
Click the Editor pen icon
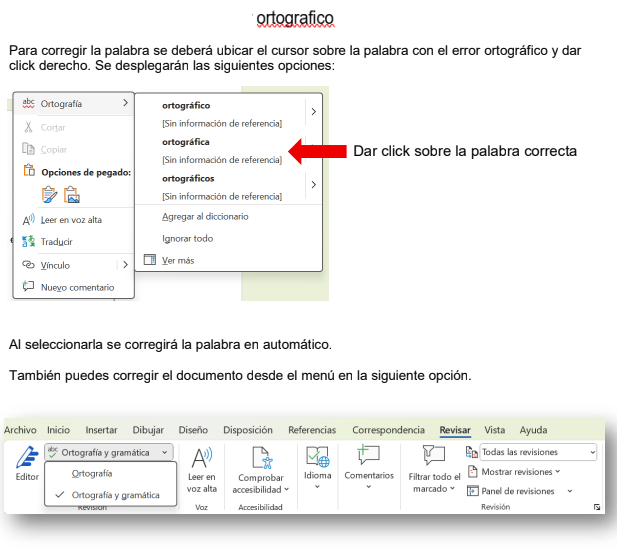click(x=27, y=457)
